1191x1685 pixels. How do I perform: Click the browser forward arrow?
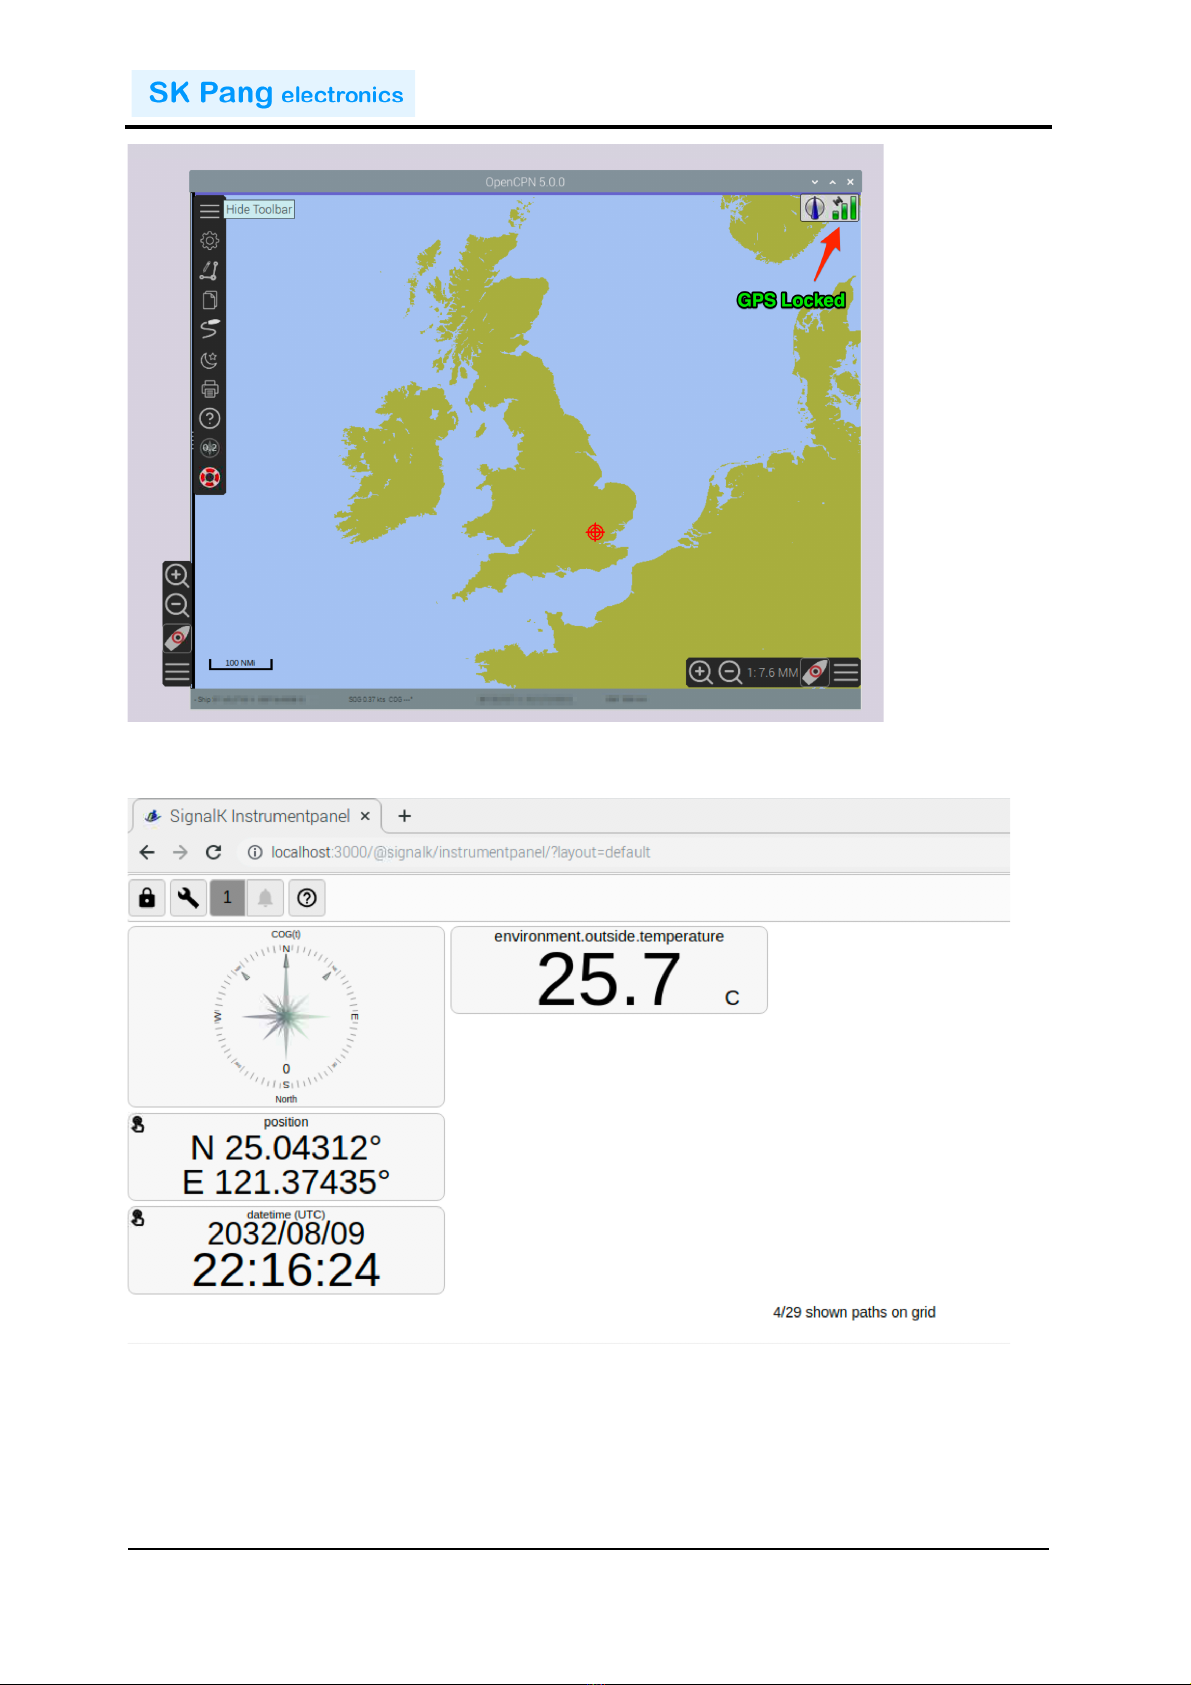tap(180, 852)
